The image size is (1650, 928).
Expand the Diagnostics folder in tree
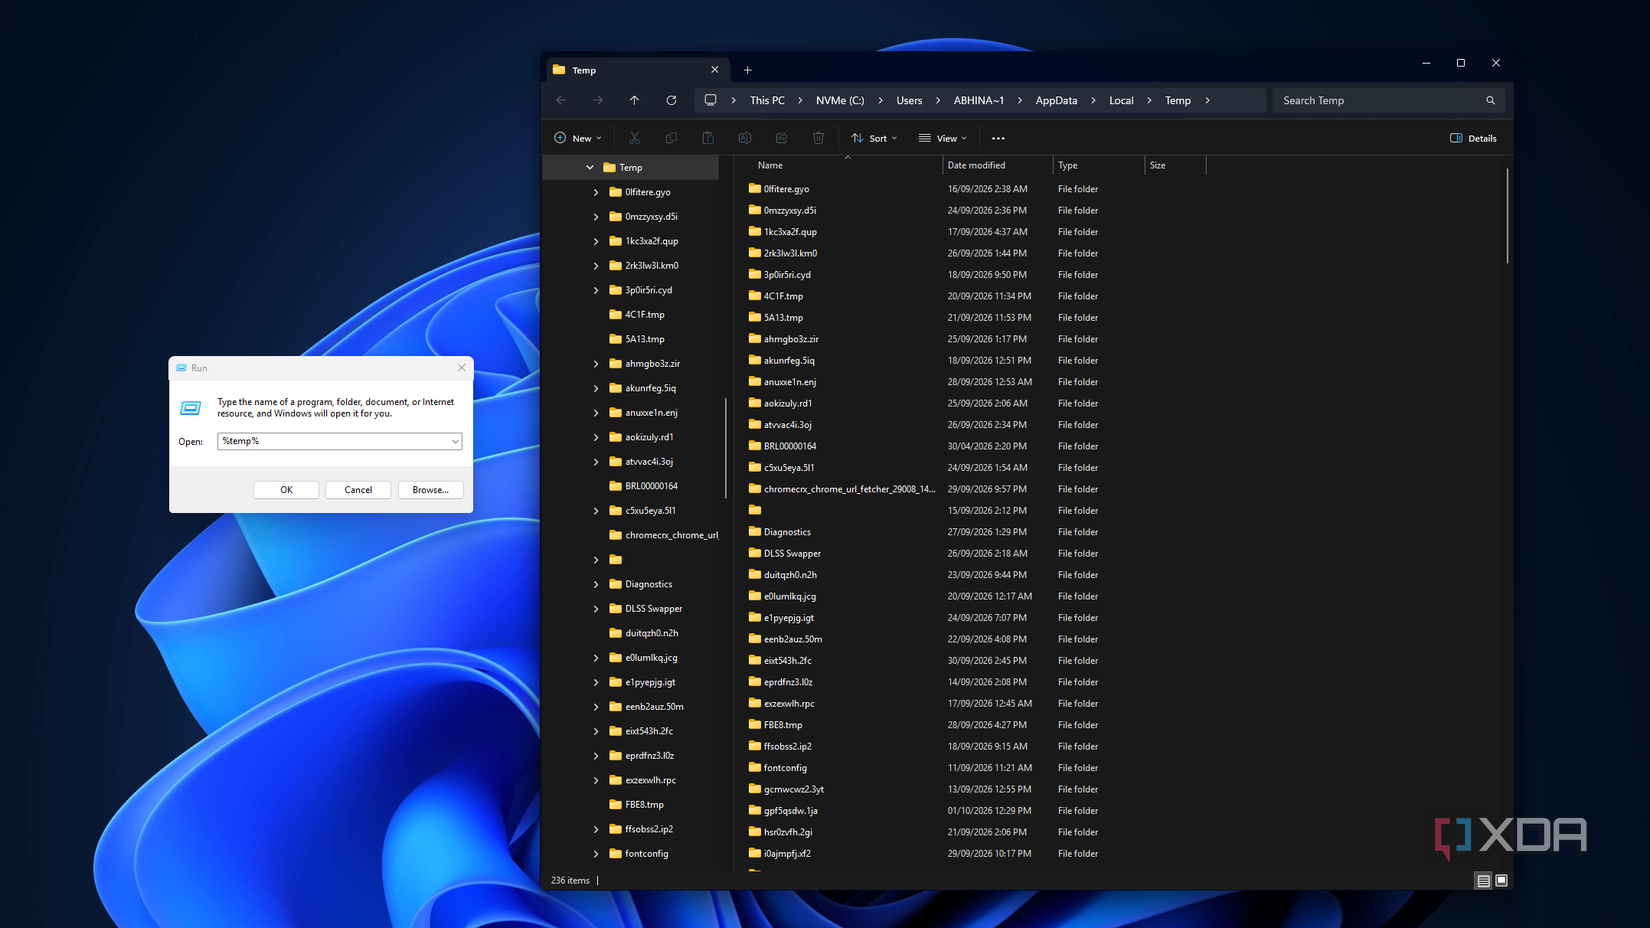click(596, 584)
